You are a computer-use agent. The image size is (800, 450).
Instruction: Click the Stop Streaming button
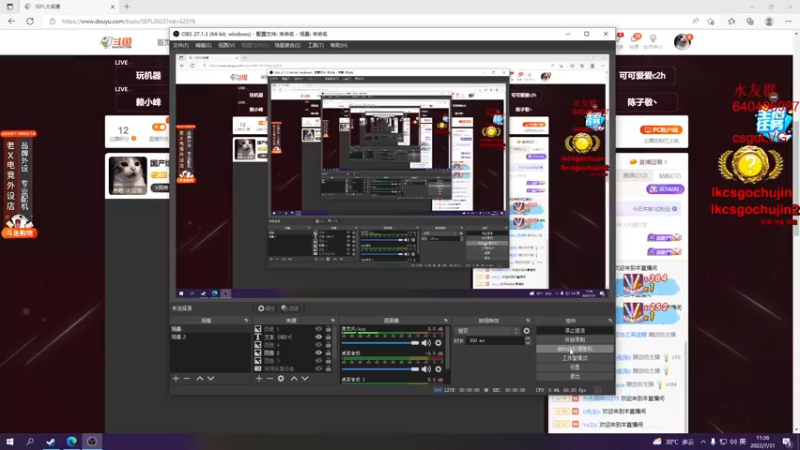[574, 331]
